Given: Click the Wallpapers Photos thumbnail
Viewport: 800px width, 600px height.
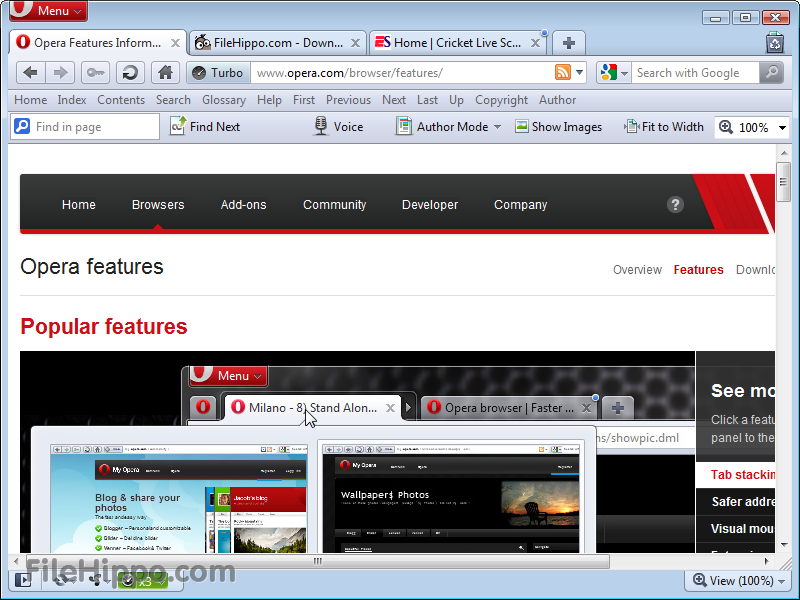Looking at the screenshot, I should [x=451, y=498].
